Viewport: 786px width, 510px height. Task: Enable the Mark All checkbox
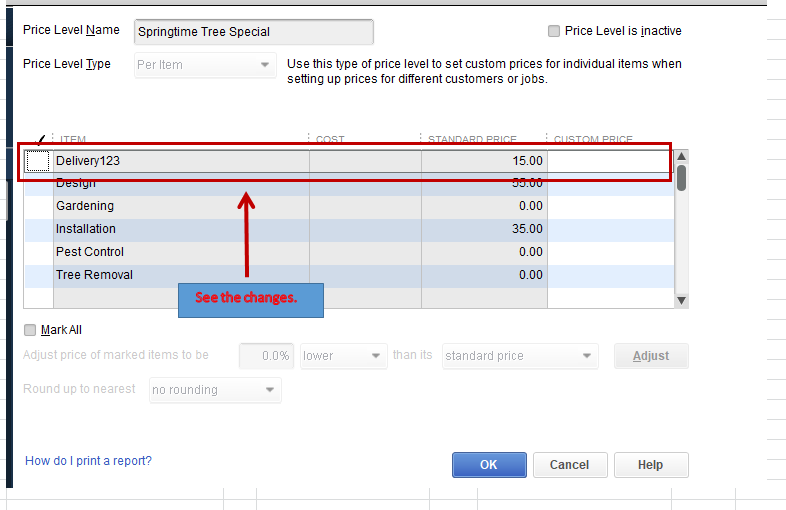point(30,330)
